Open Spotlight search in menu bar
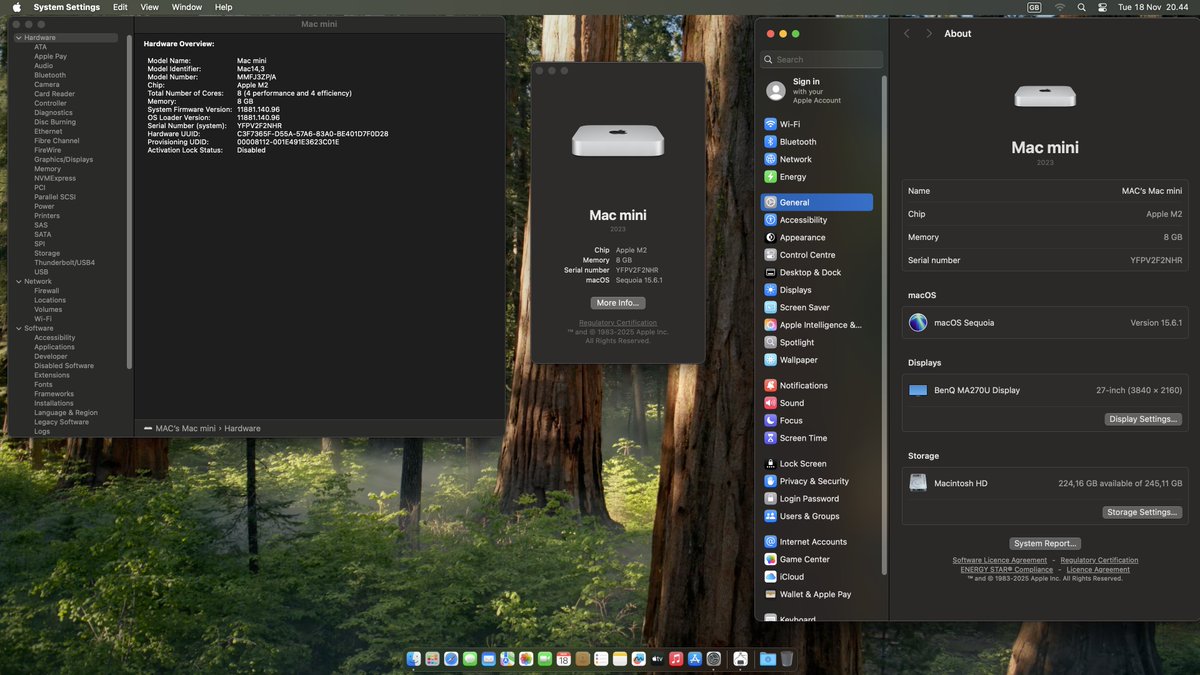This screenshot has height=675, width=1200. tap(1081, 7)
